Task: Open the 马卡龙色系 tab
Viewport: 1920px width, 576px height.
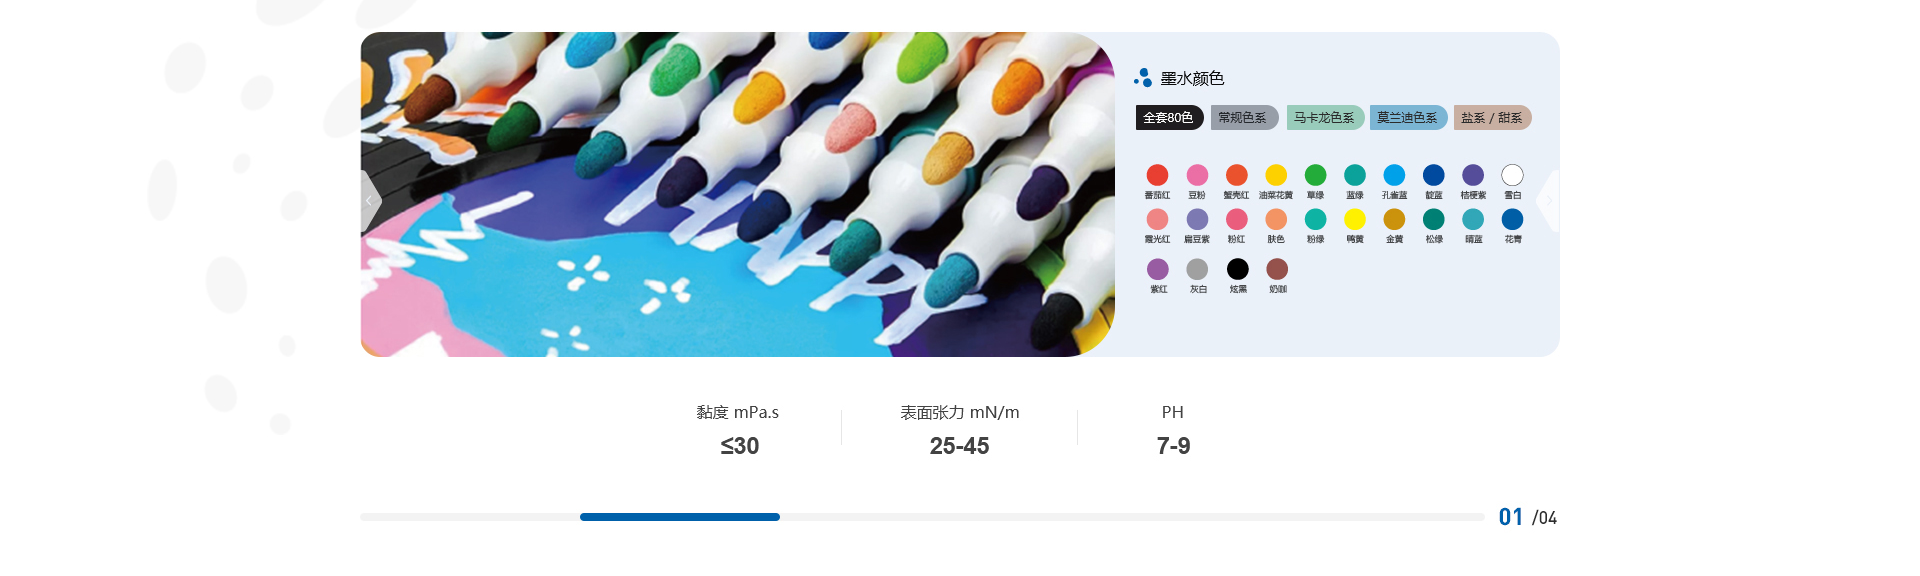Action: 1325,117
